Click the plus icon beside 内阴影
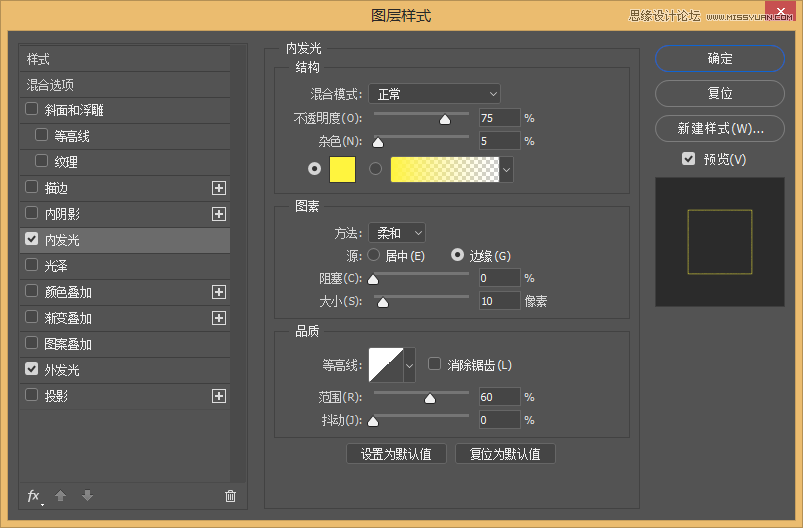 click(x=219, y=214)
